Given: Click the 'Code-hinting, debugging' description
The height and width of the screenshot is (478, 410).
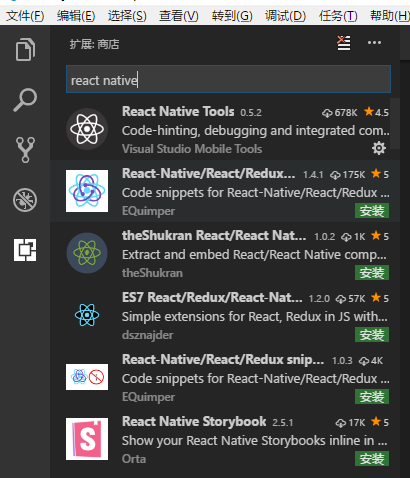Looking at the screenshot, I should (x=256, y=131).
